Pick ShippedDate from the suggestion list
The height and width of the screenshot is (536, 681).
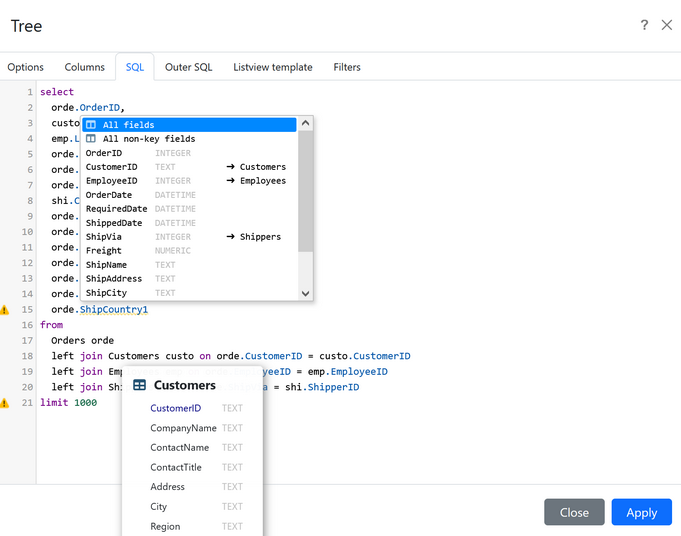point(189,223)
